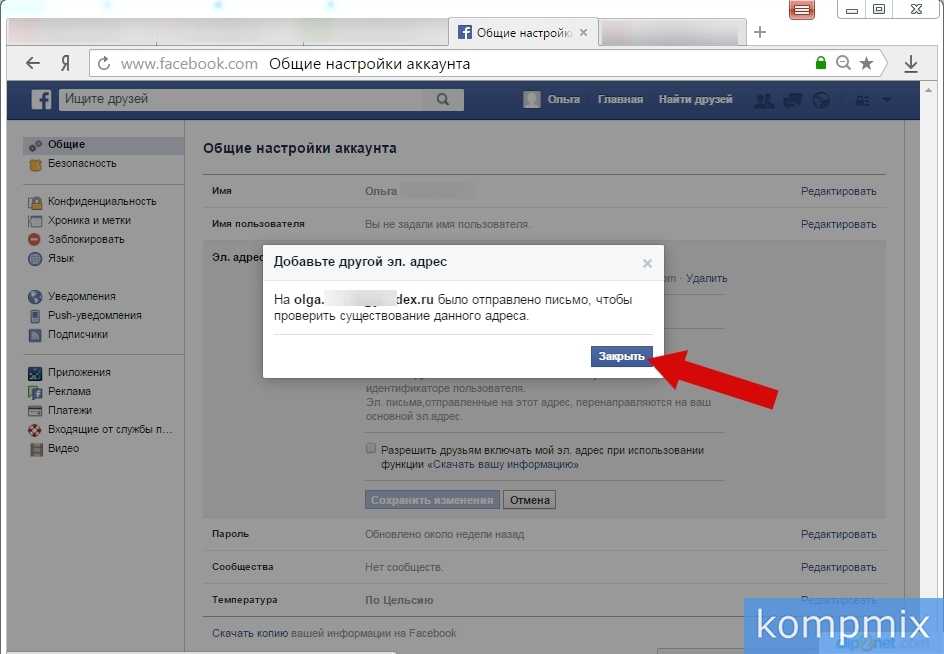Open friend requests icon in Facebook header
The height and width of the screenshot is (654, 944).
tap(764, 100)
